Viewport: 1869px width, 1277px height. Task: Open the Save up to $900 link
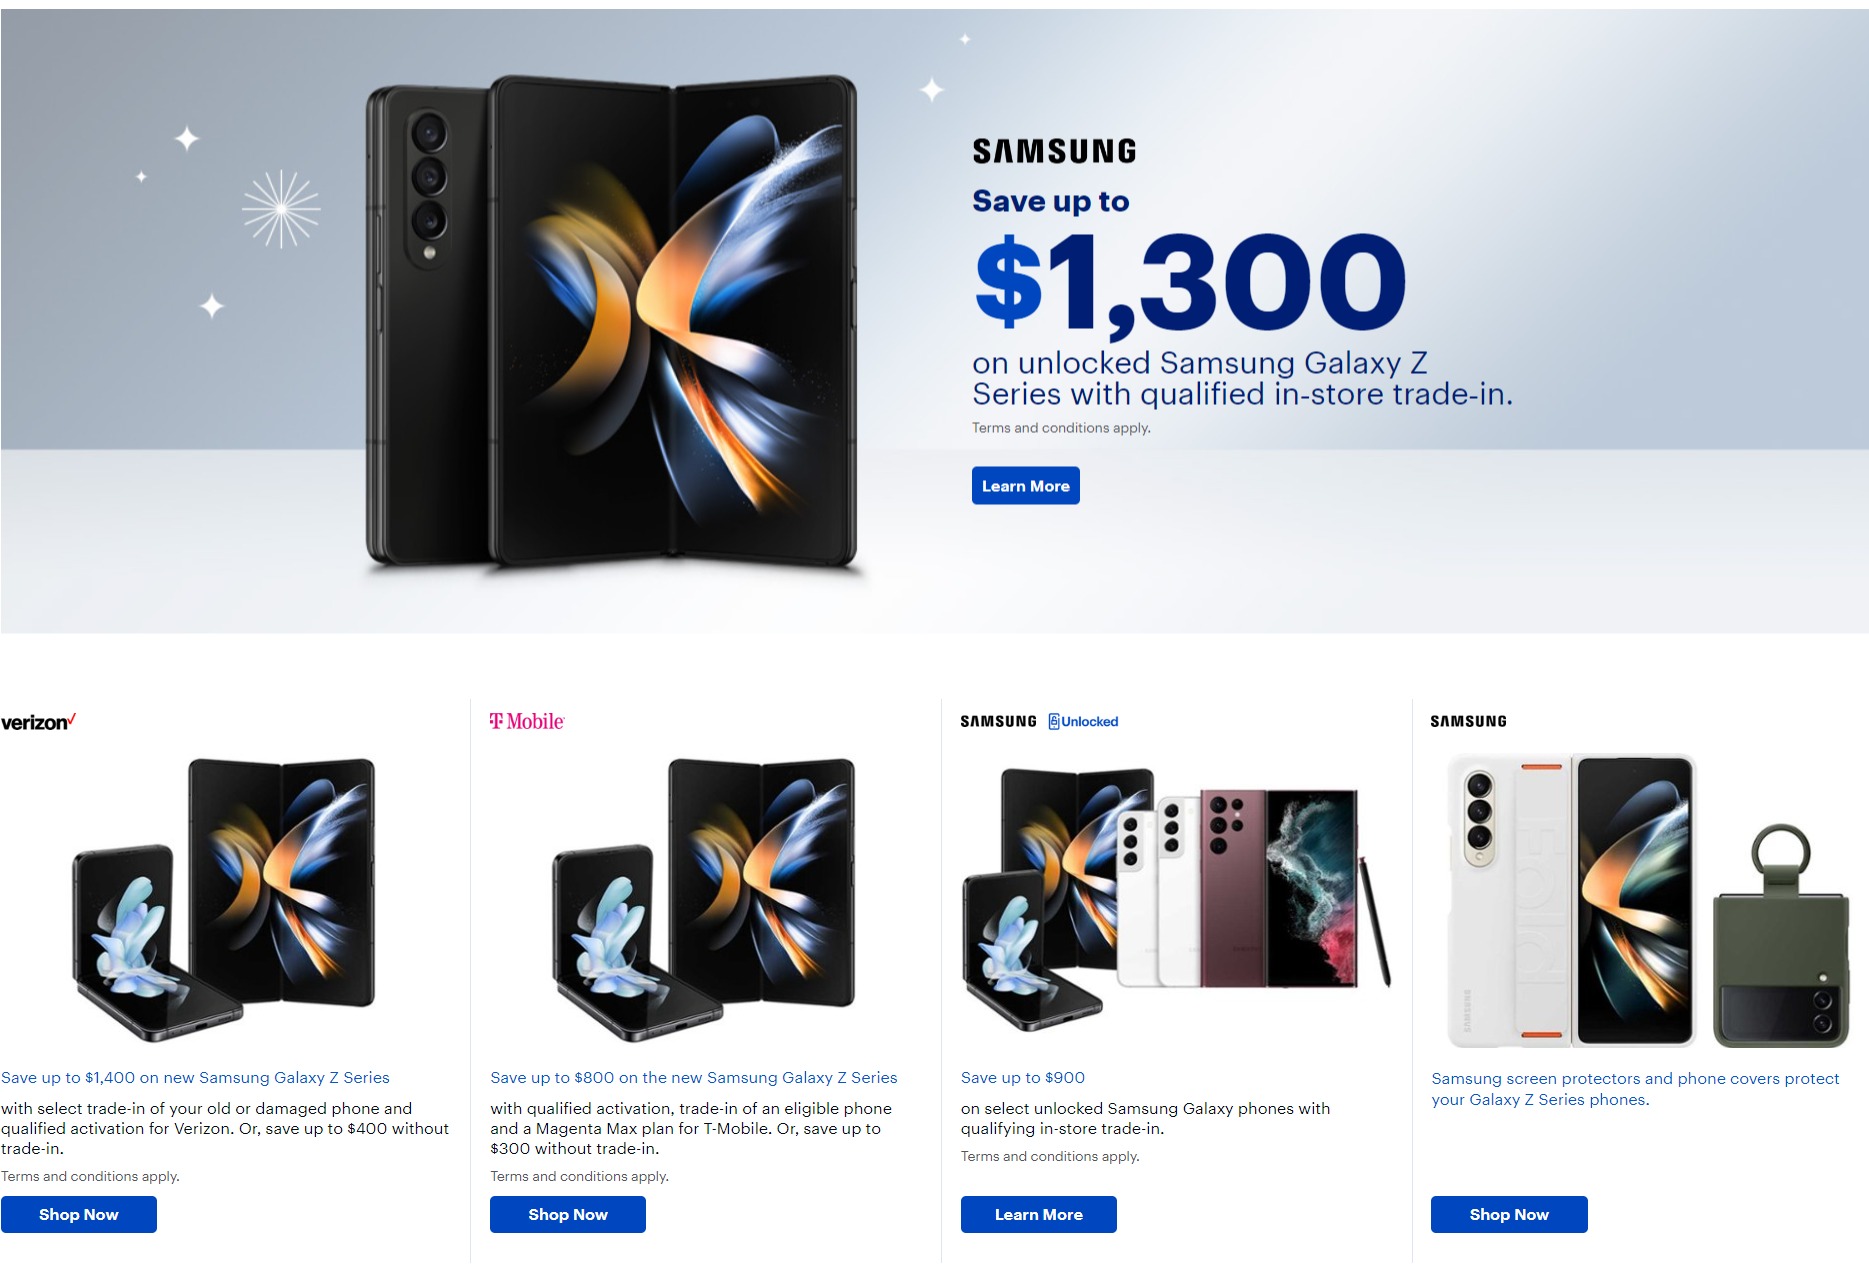1023,1077
